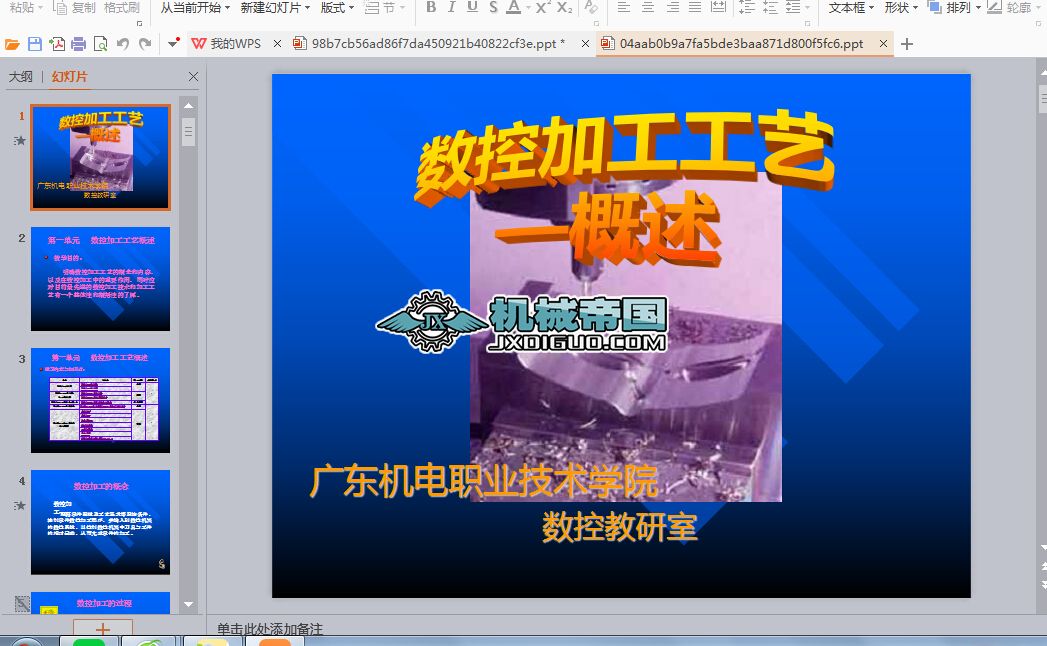Select slide 3 thumbnail with table
The image size is (1047, 646).
click(x=100, y=400)
